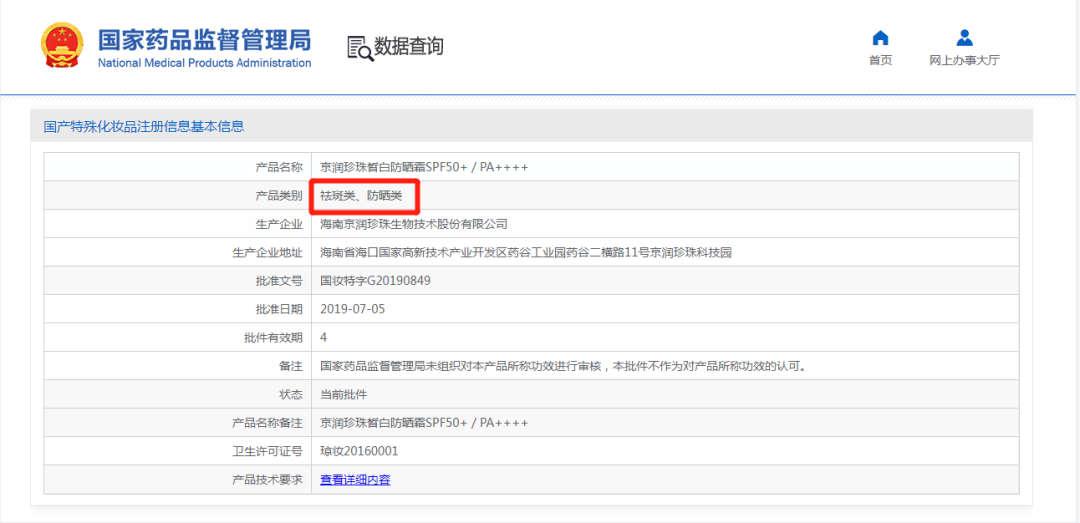Click the approval date 2019-07-05
The width and height of the screenshot is (1080, 523).
coord(352,309)
